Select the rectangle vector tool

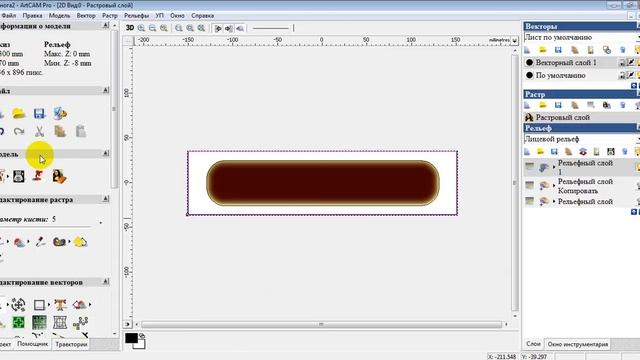pyautogui.click(x=39, y=304)
